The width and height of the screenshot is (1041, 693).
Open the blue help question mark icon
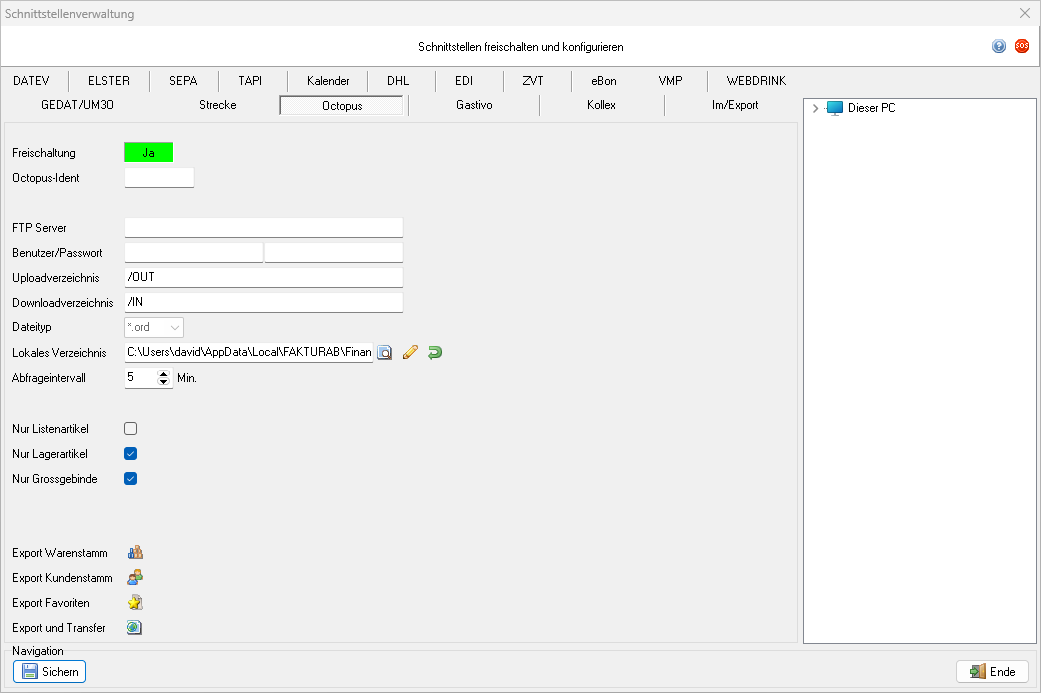click(999, 46)
